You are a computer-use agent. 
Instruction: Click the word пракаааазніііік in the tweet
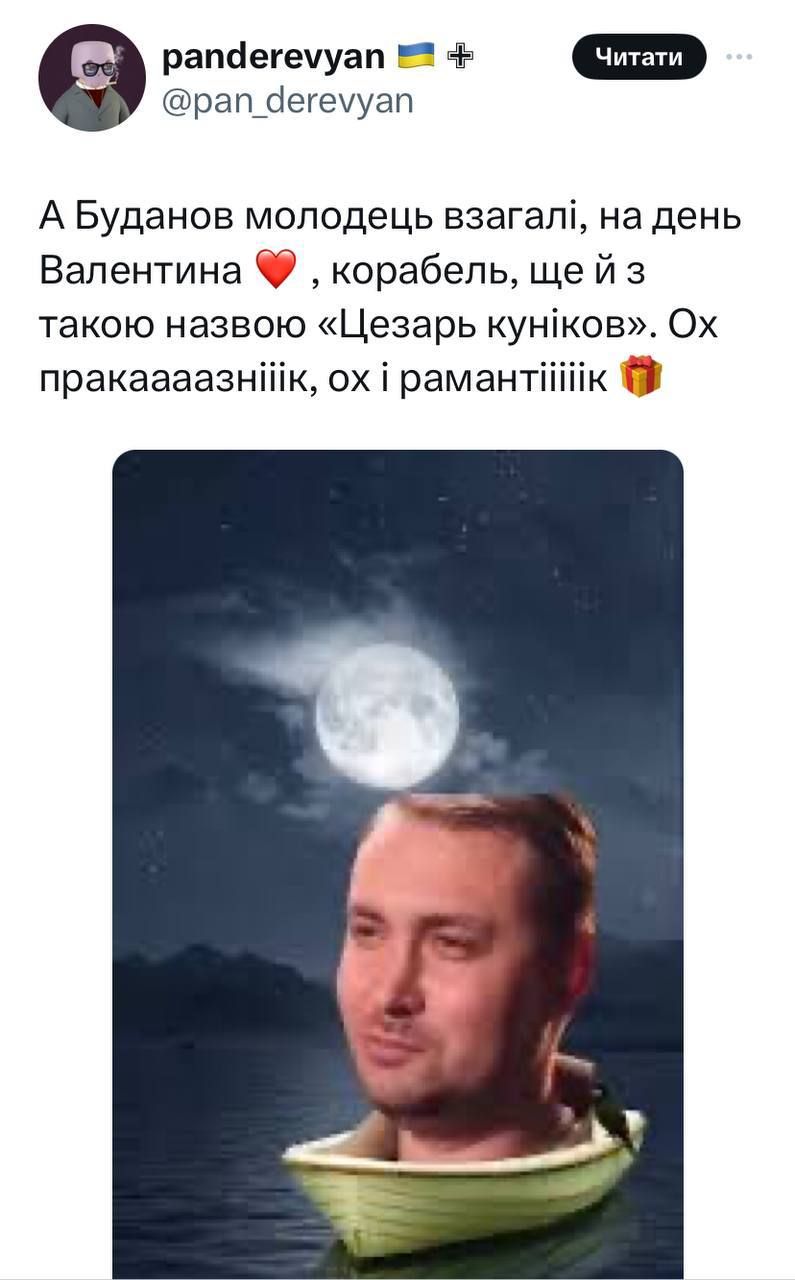point(170,380)
